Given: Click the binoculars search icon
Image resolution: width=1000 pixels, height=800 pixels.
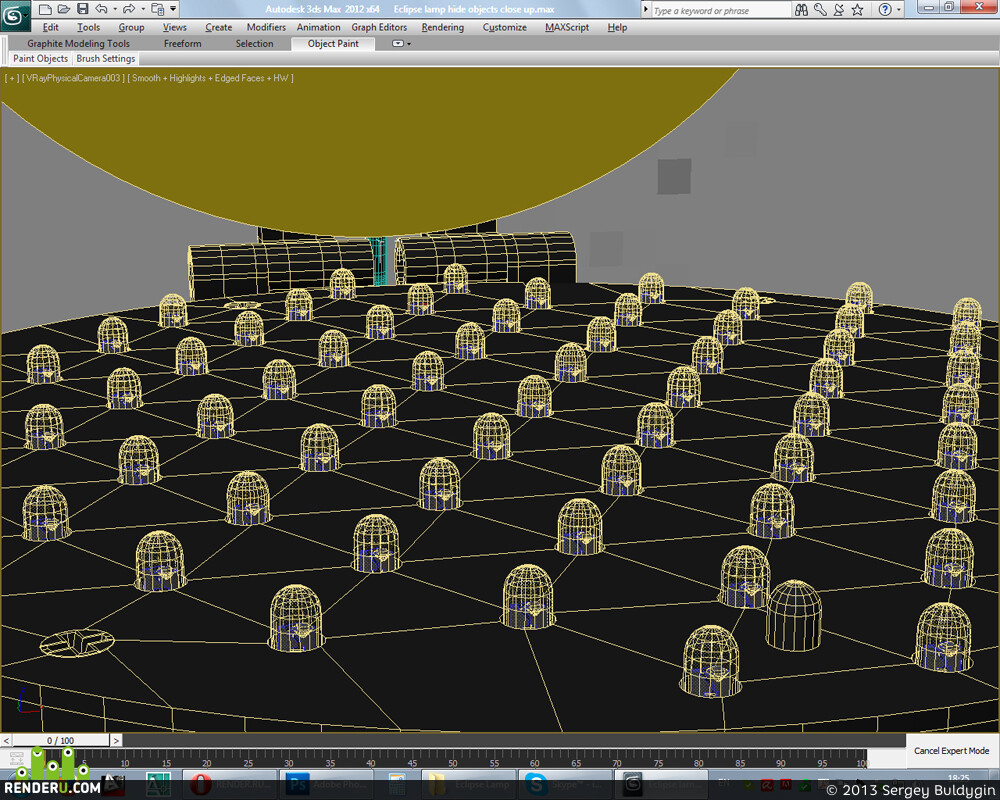Looking at the screenshot, I should [802, 10].
